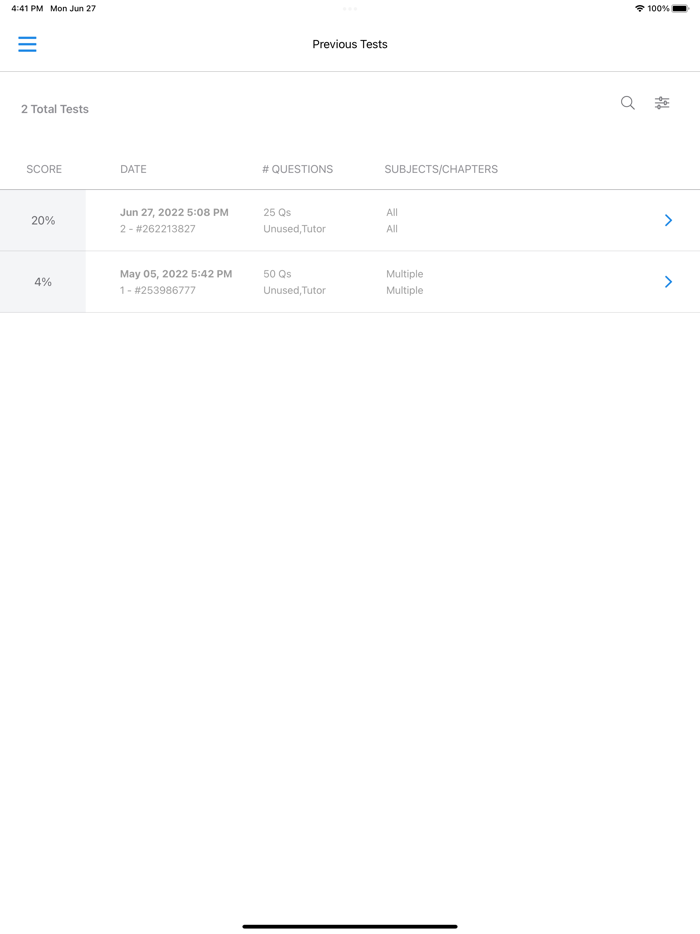Image resolution: width=700 pixels, height=934 pixels.
Task: Tap the Previous Tests page title
Action: click(350, 44)
